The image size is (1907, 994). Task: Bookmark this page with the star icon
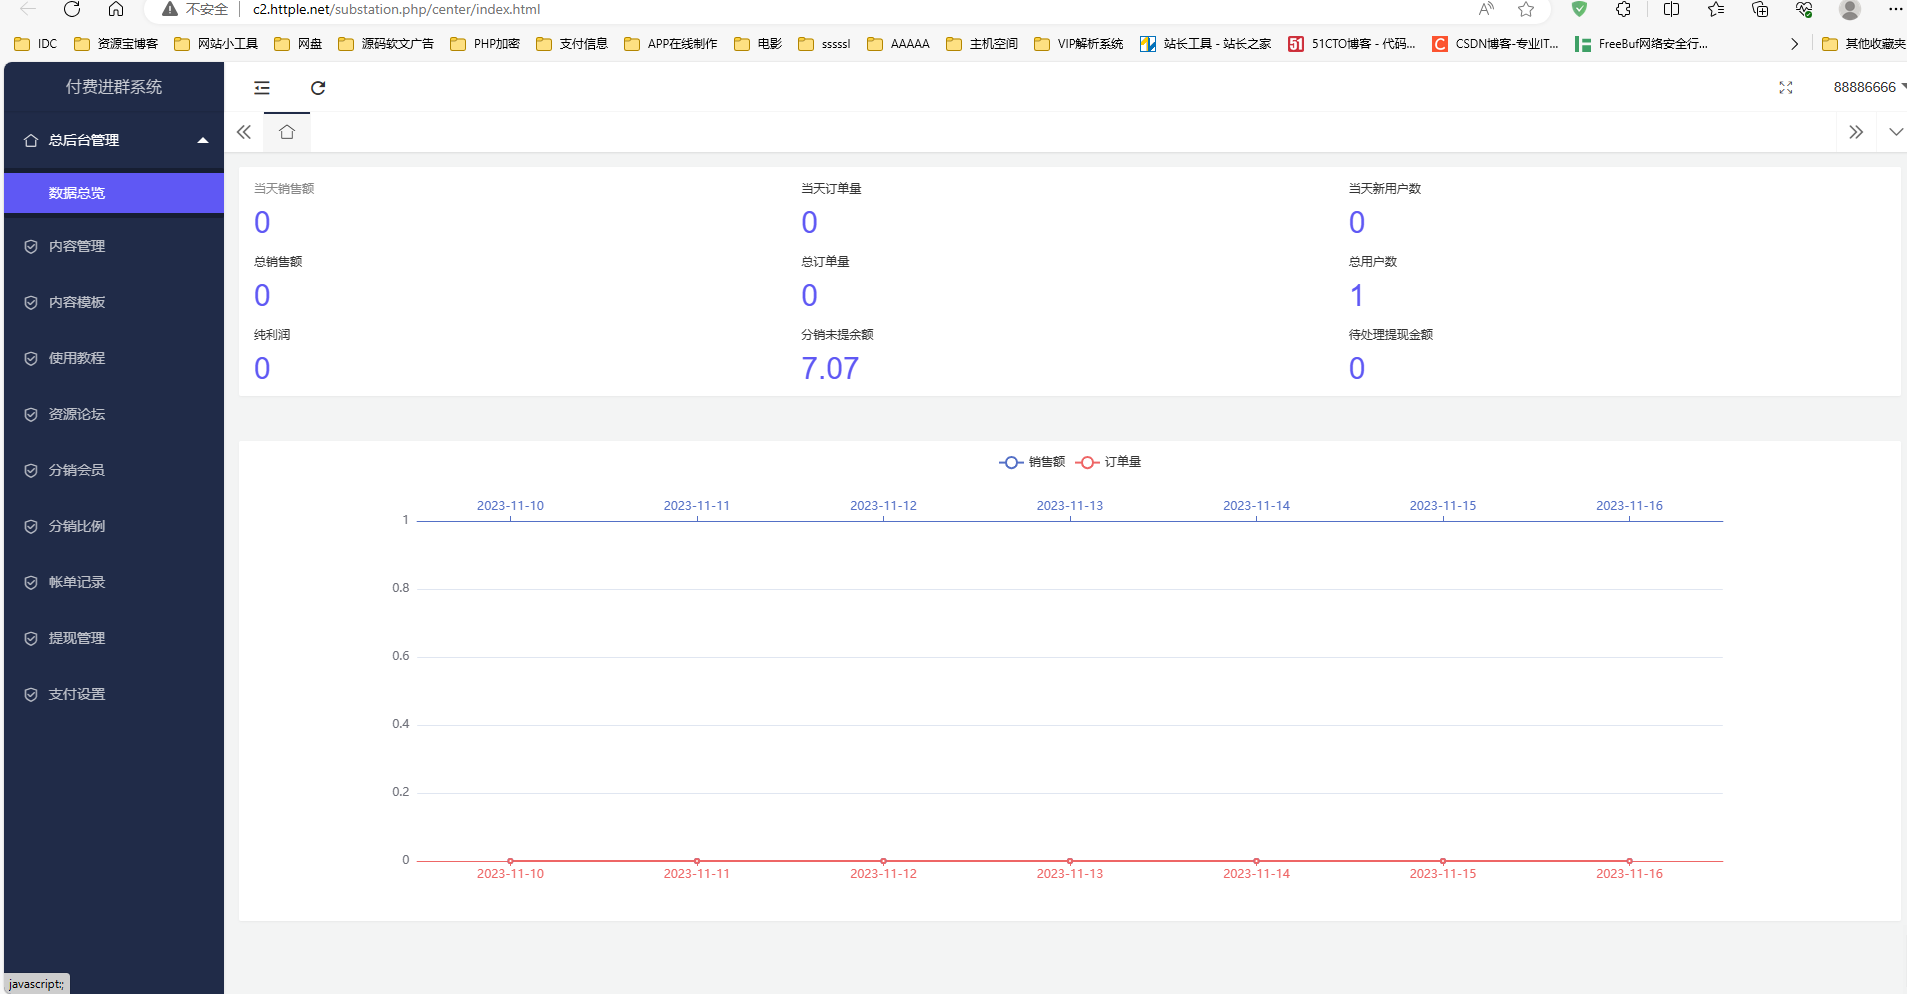[x=1526, y=9]
